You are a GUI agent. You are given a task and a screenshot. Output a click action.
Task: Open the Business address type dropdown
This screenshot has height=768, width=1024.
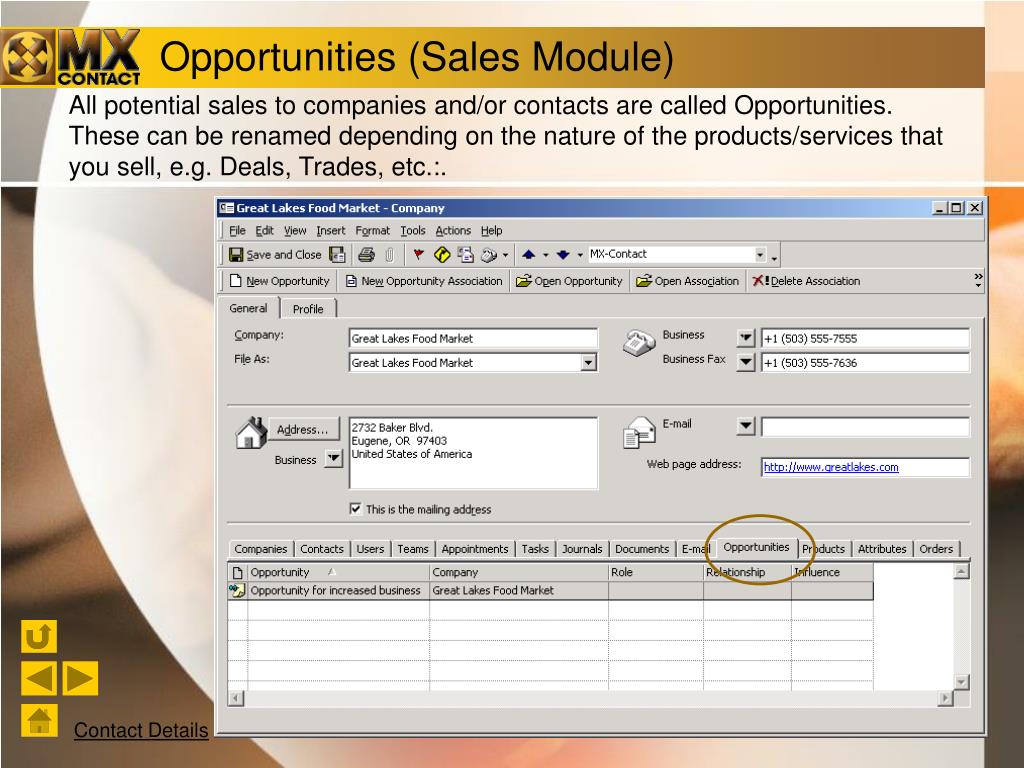point(334,459)
